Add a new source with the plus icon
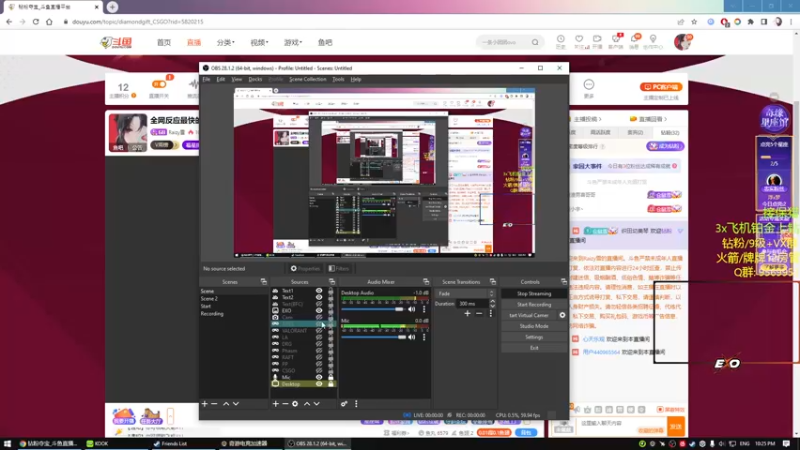Viewport: 800px width, 450px height. [x=276, y=404]
